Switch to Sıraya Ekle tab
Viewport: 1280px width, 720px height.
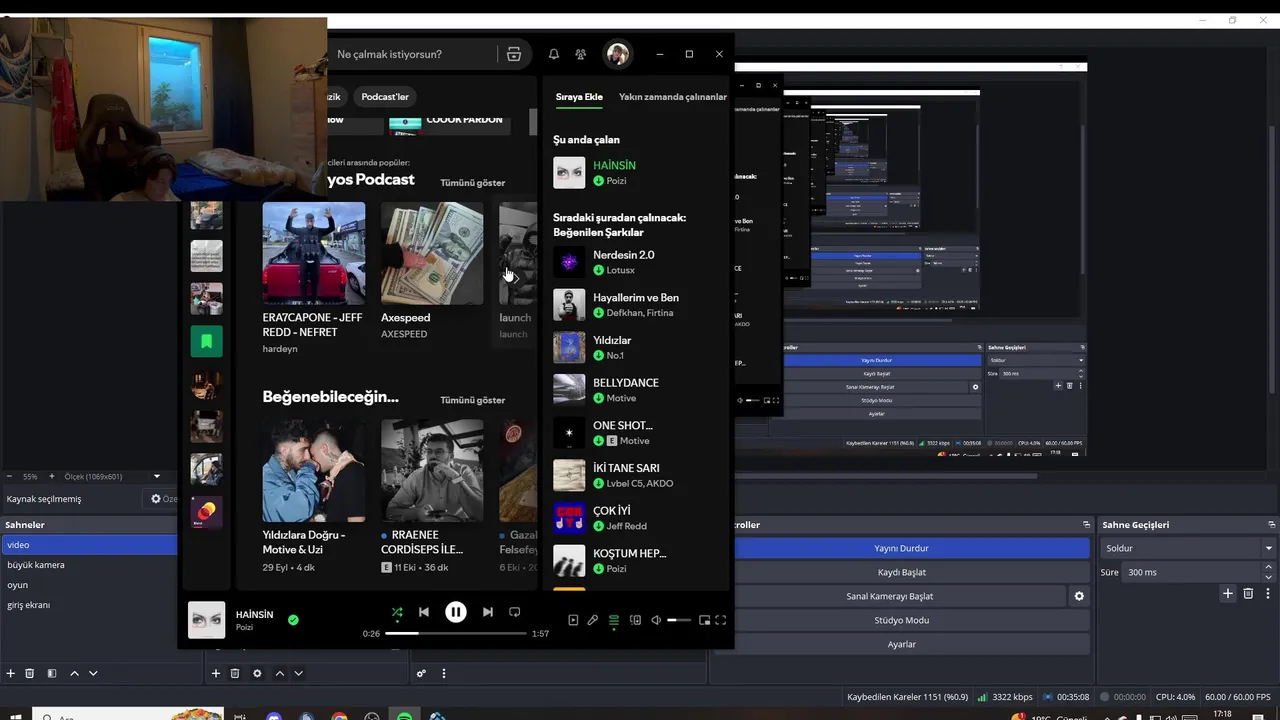click(x=579, y=97)
